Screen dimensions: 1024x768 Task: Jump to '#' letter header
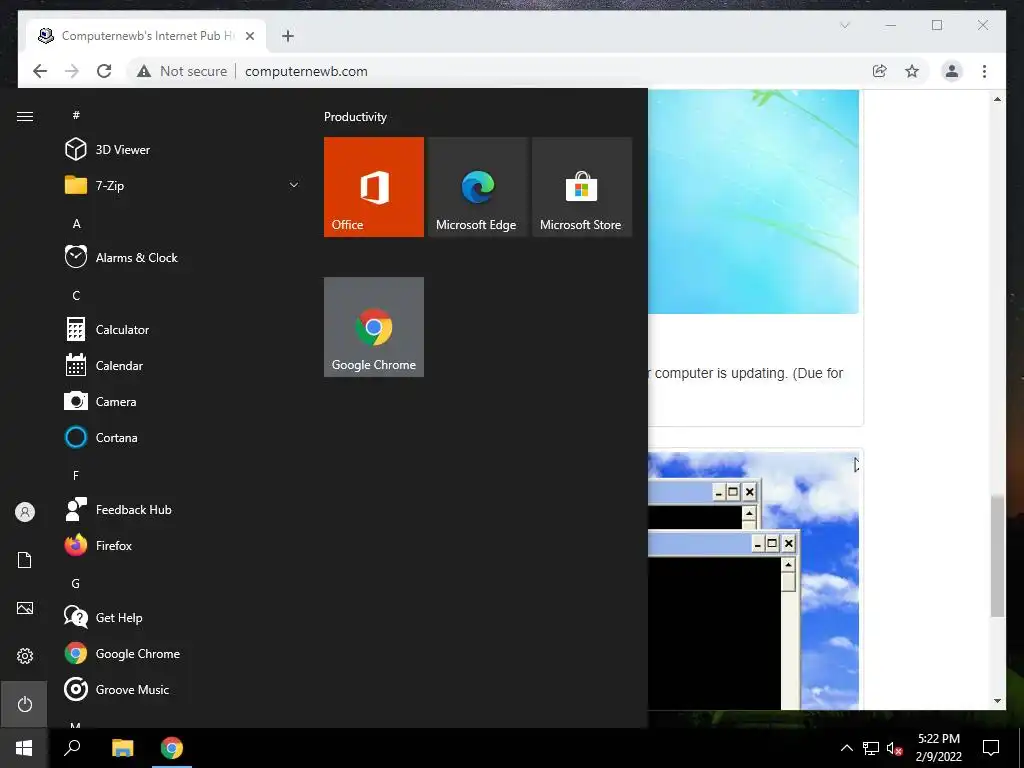click(76, 115)
